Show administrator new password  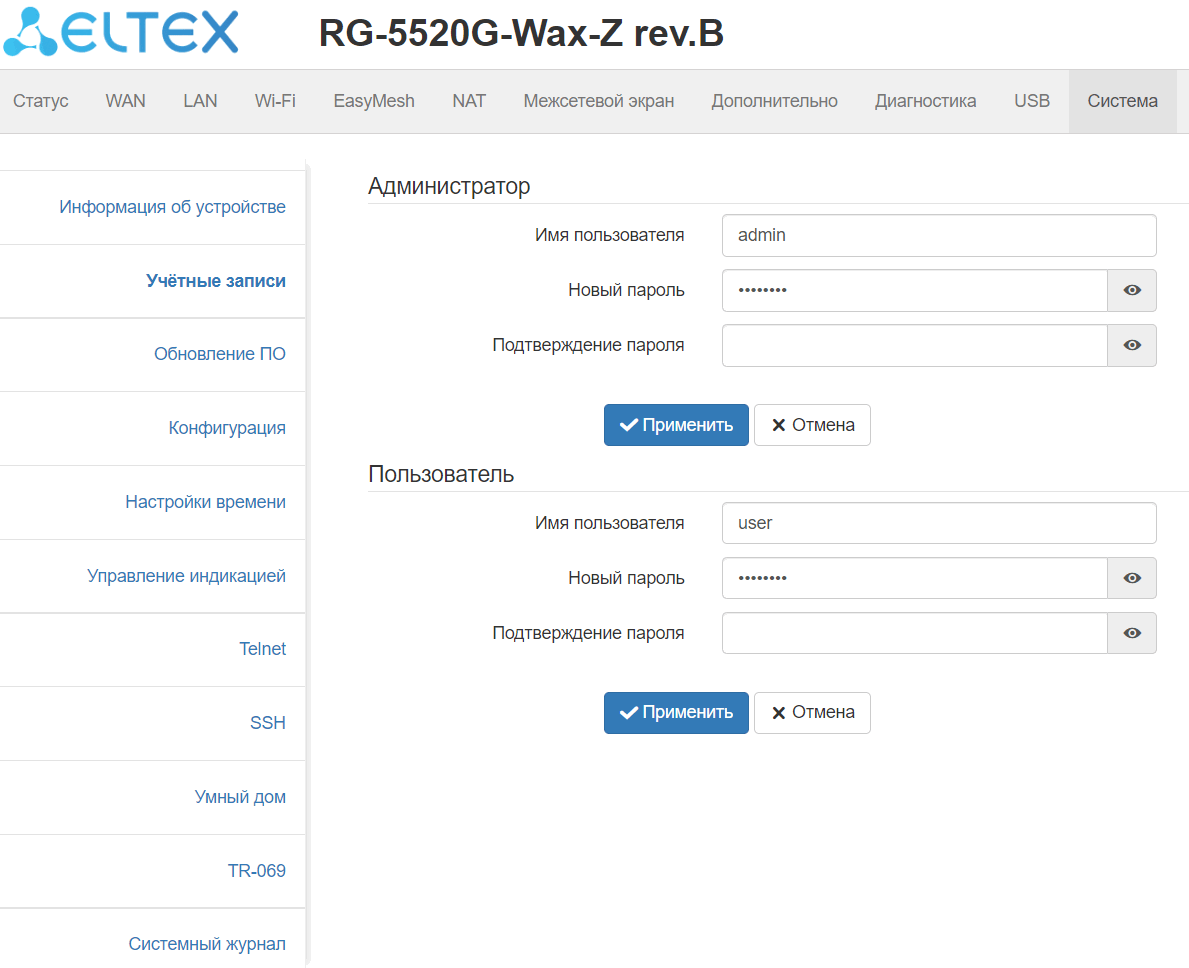[1131, 290]
